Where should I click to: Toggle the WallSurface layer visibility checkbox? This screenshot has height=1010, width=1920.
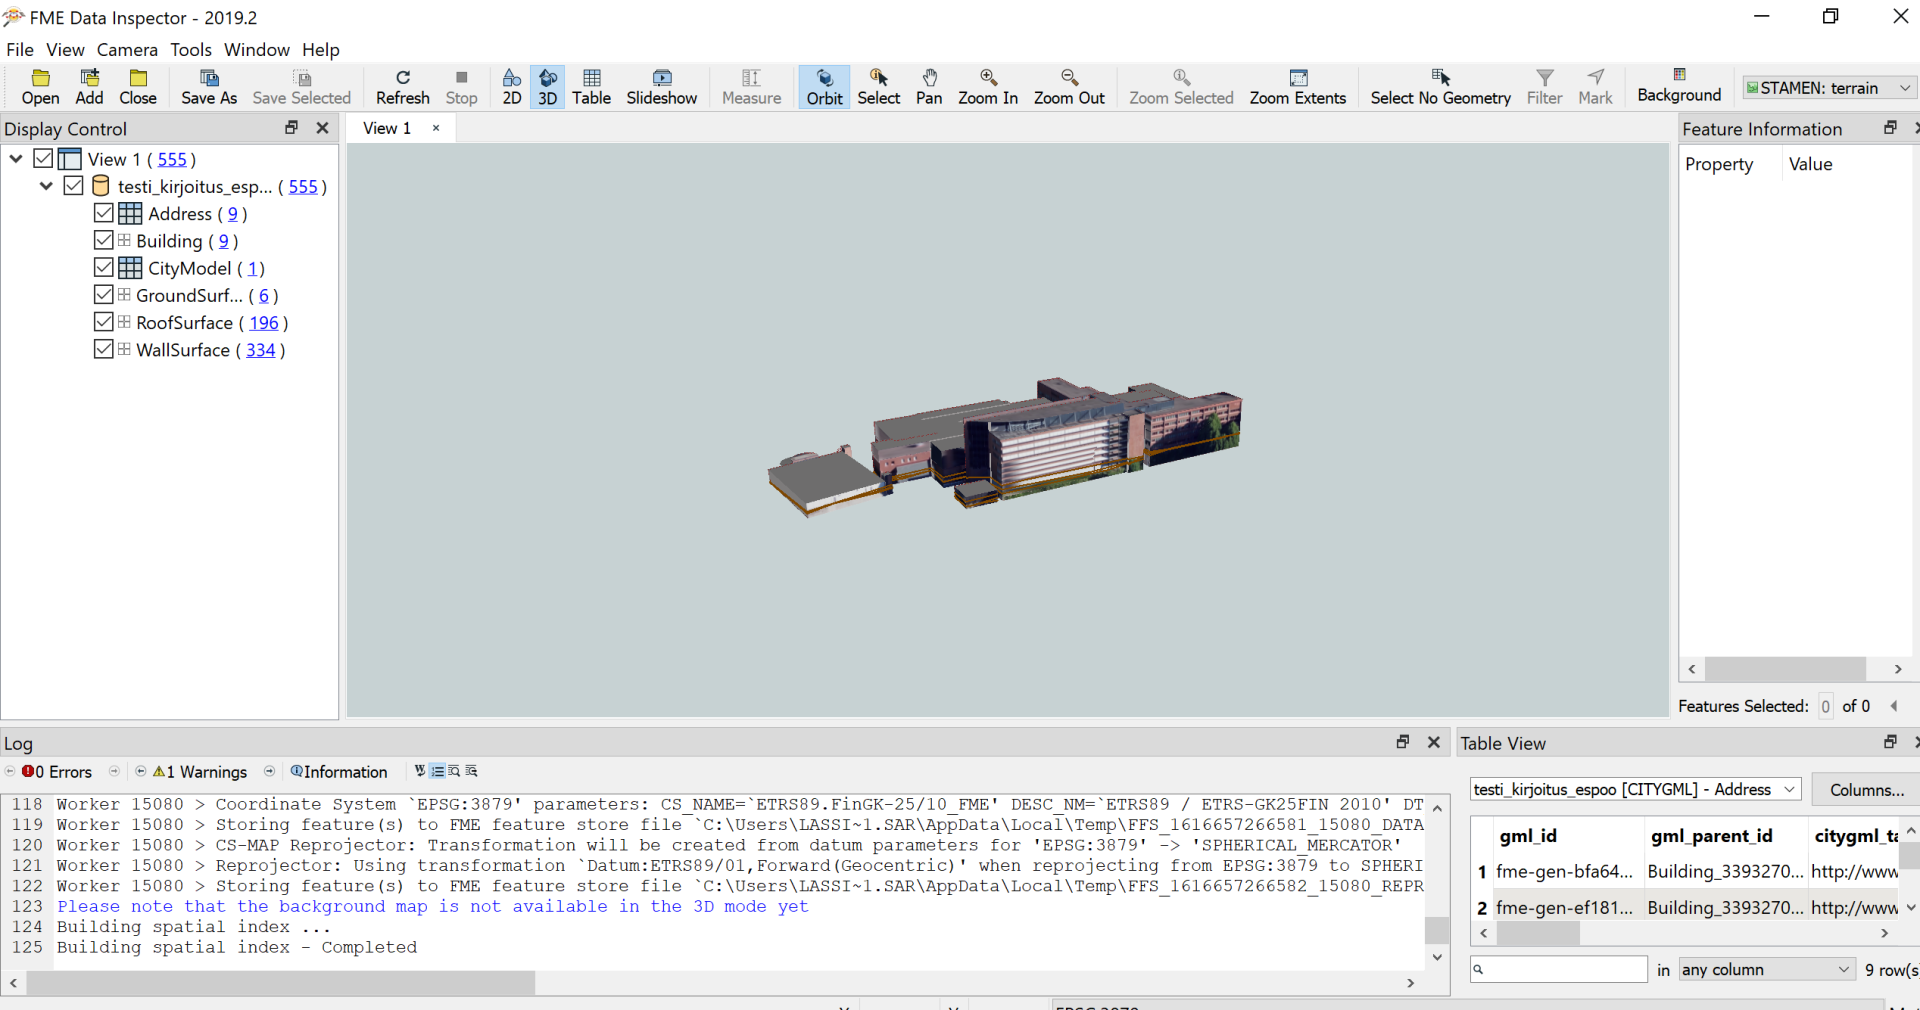[x=104, y=349]
